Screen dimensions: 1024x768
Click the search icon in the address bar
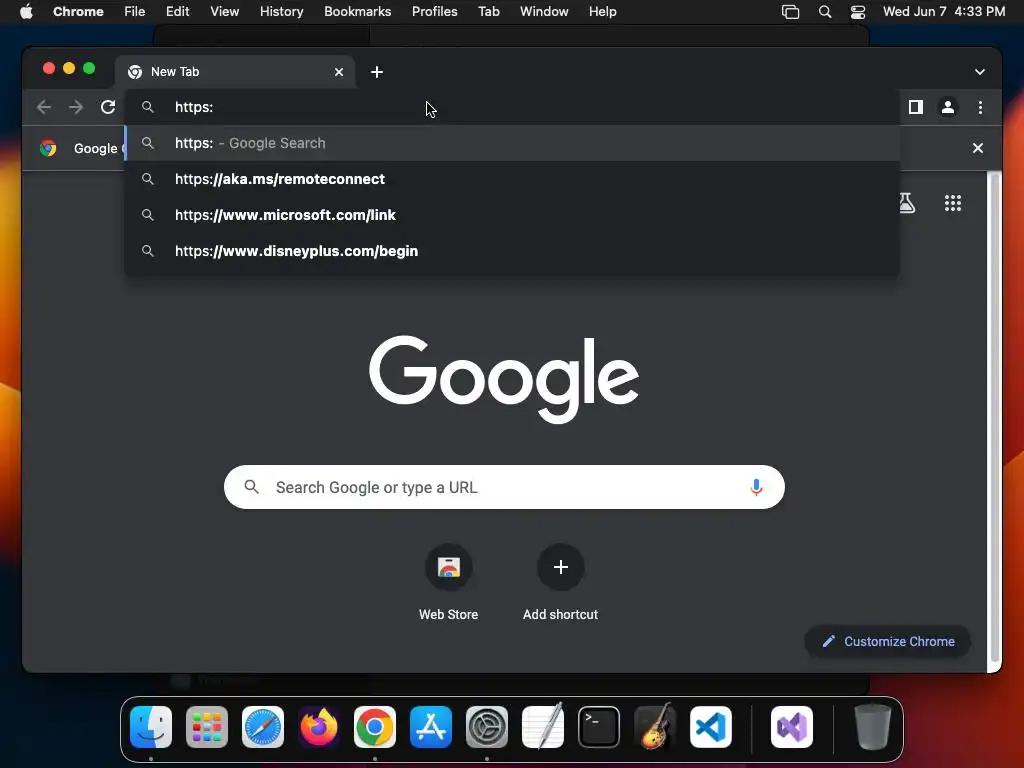[x=148, y=107]
